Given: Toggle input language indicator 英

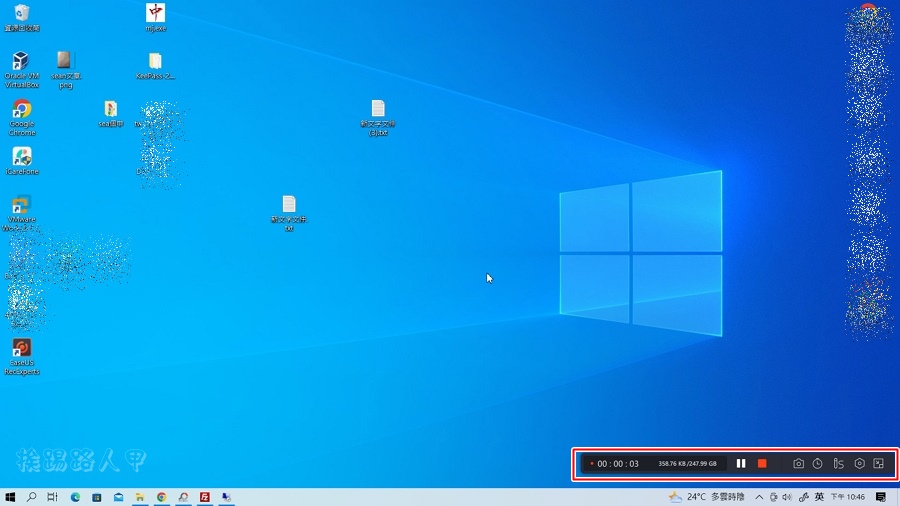Looking at the screenshot, I should pyautogui.click(x=819, y=497).
